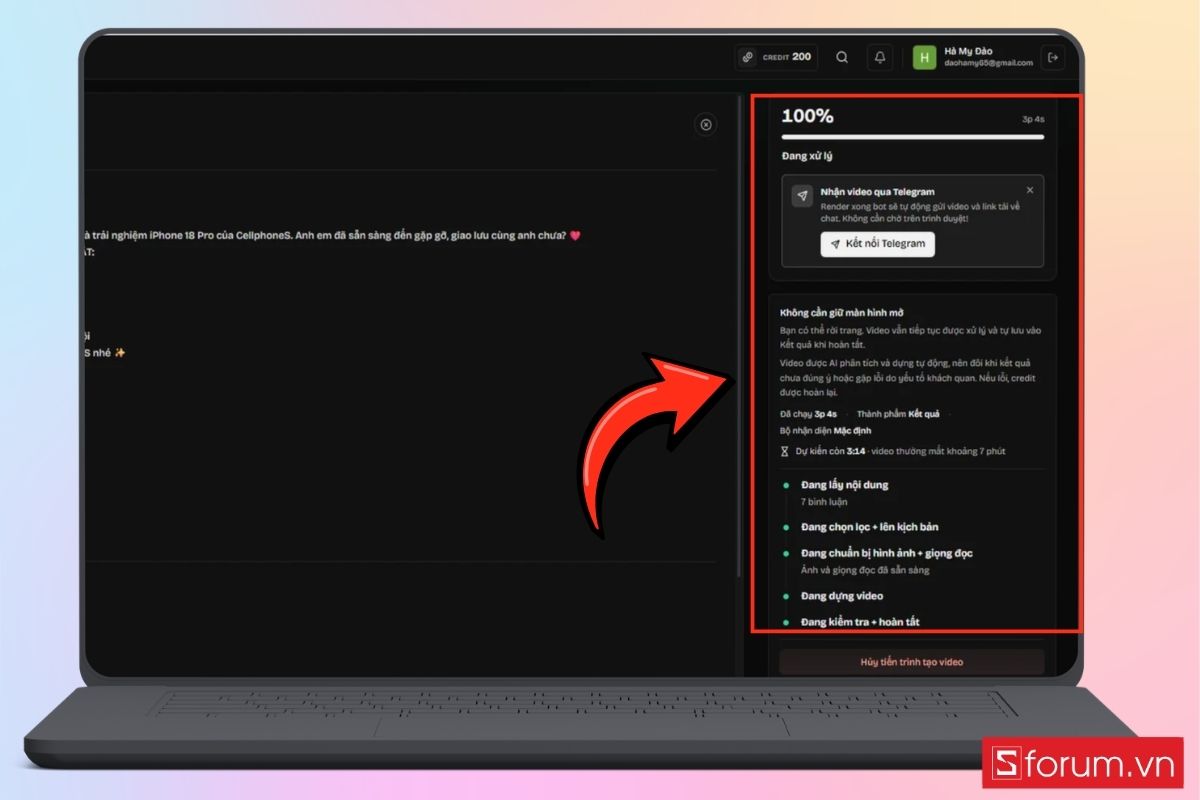
Task: Click green dot beside Đang dựng video
Action: 786,596
